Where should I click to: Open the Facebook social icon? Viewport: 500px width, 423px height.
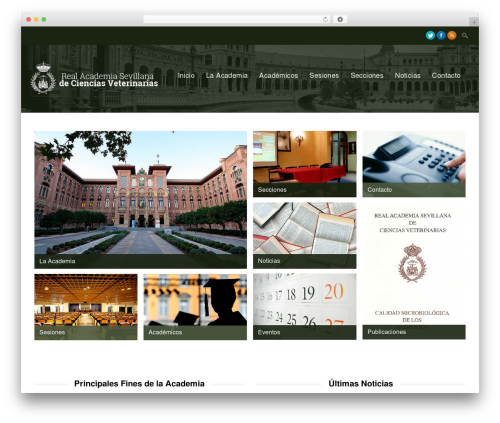coord(441,35)
